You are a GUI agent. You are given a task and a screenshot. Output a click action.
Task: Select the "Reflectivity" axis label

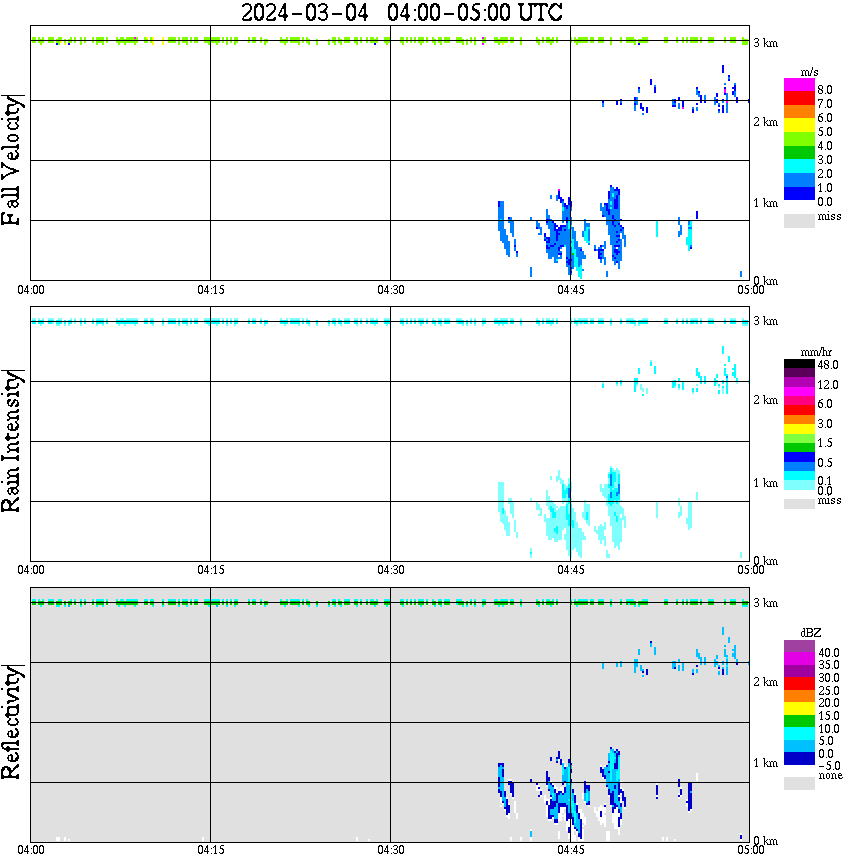[x=12, y=721]
